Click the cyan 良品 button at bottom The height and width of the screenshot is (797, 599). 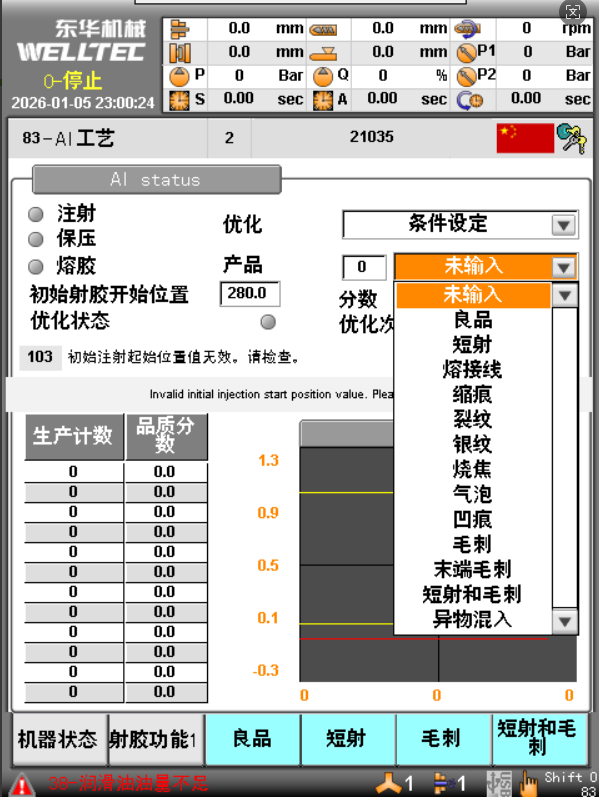coord(253,739)
